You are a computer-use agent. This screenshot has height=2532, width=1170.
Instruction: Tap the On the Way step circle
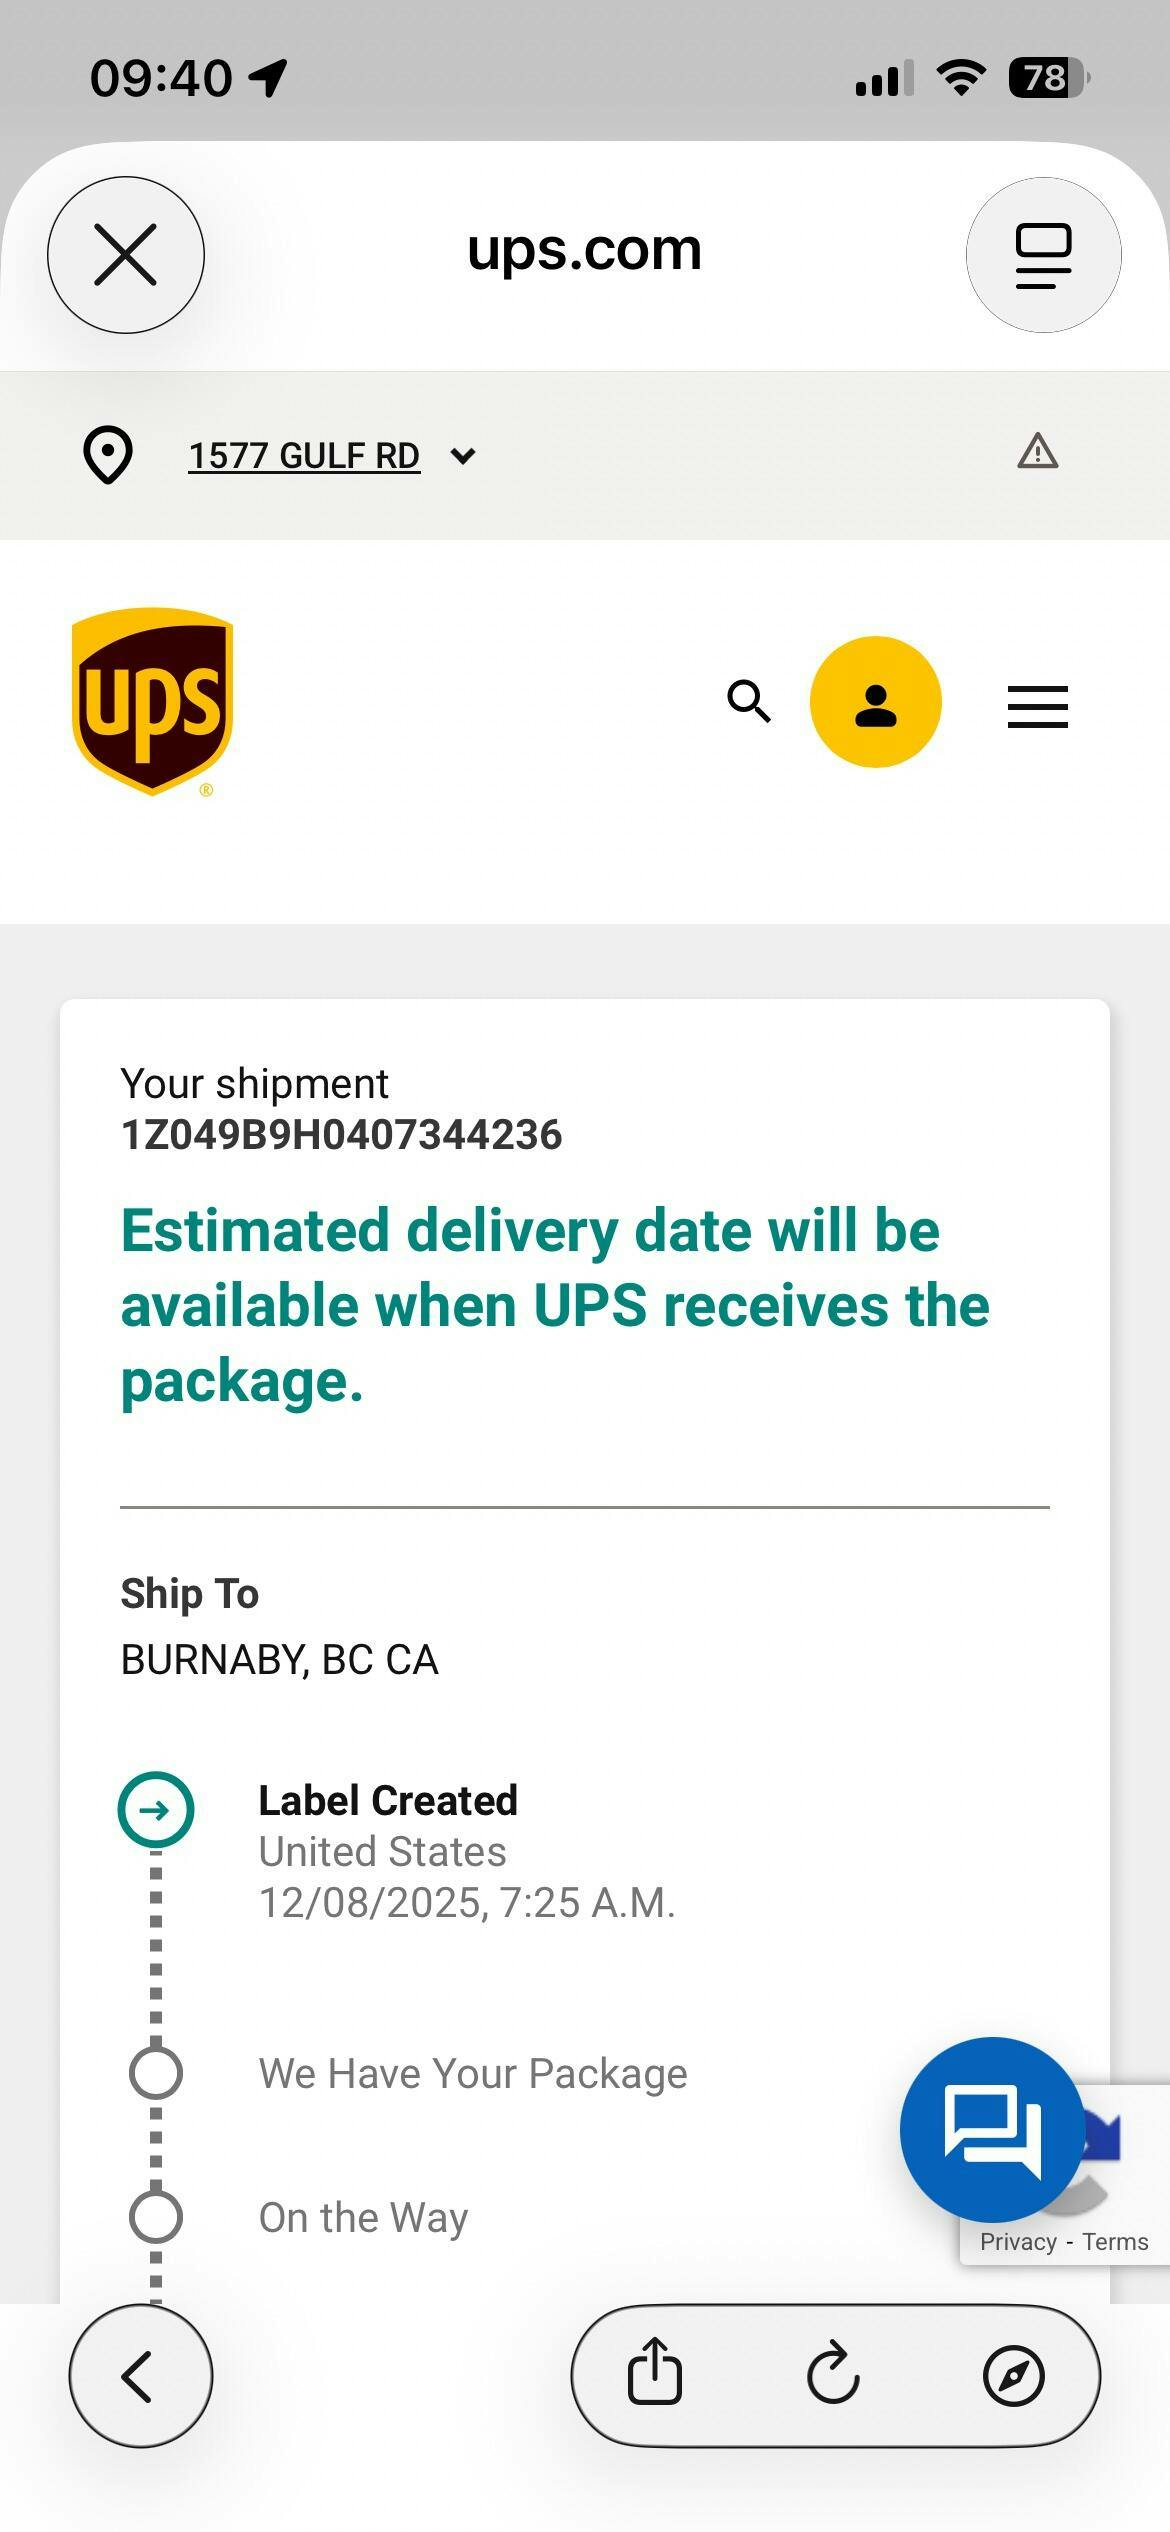pyautogui.click(x=156, y=2217)
